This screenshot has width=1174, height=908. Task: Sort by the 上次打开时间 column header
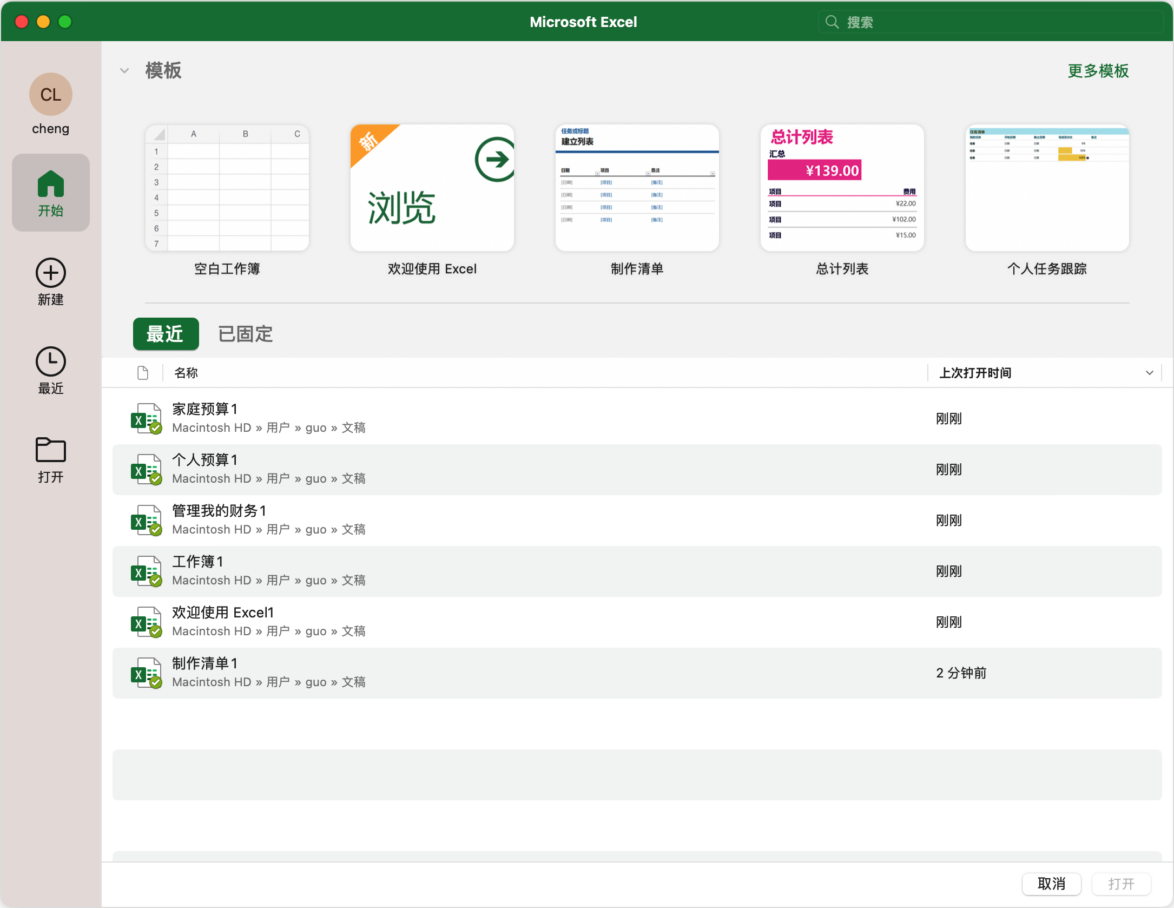click(976, 373)
